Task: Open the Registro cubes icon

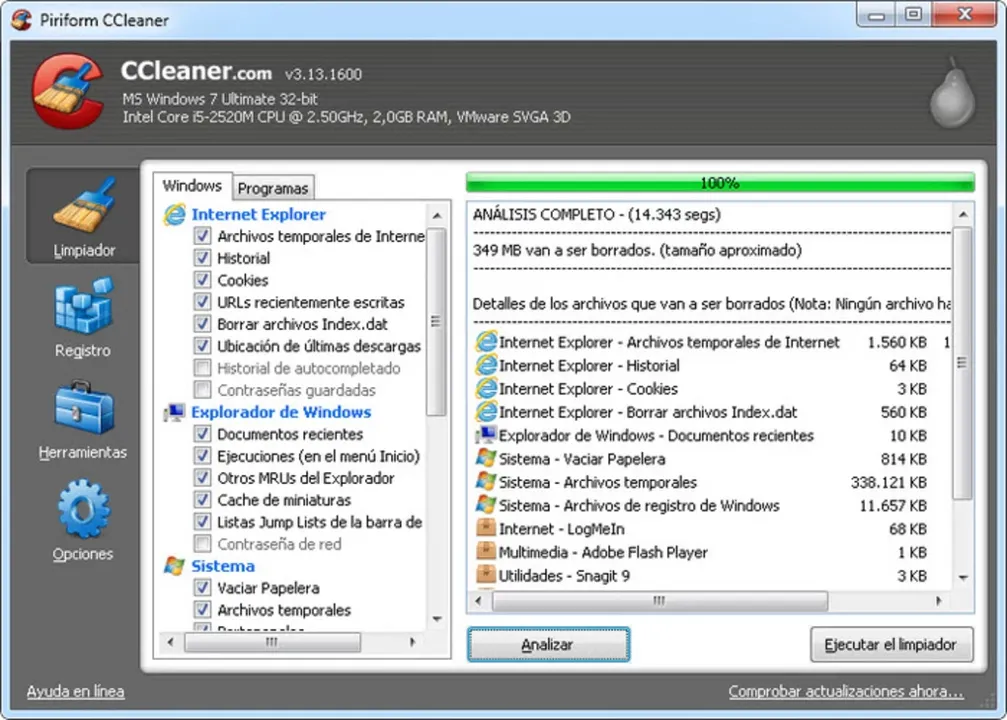Action: click(83, 306)
